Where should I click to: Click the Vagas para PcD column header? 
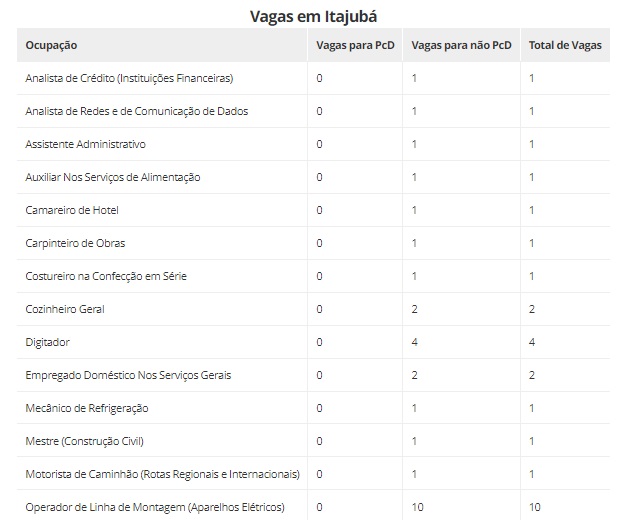355,45
